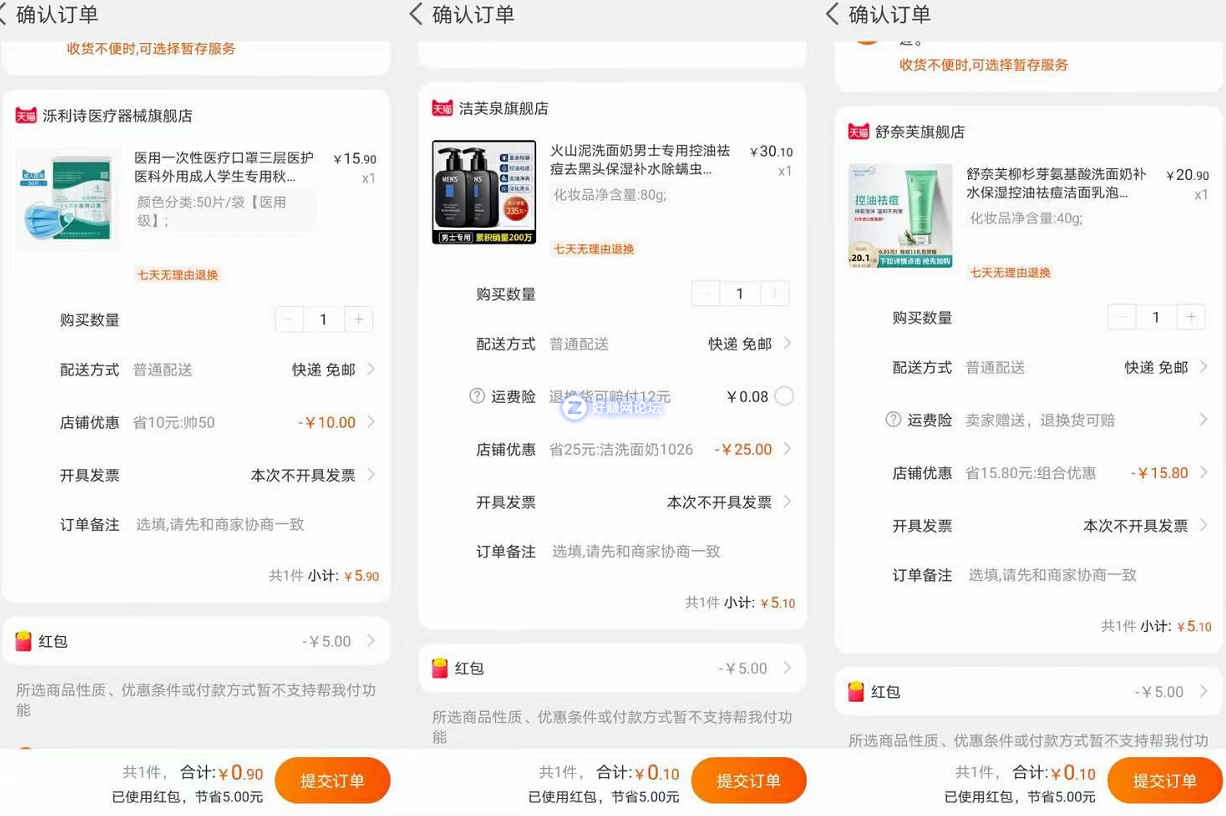Expand 运费险 卖家赠送 row chevron
Viewport: 1226px width, 816px height.
(1203, 420)
